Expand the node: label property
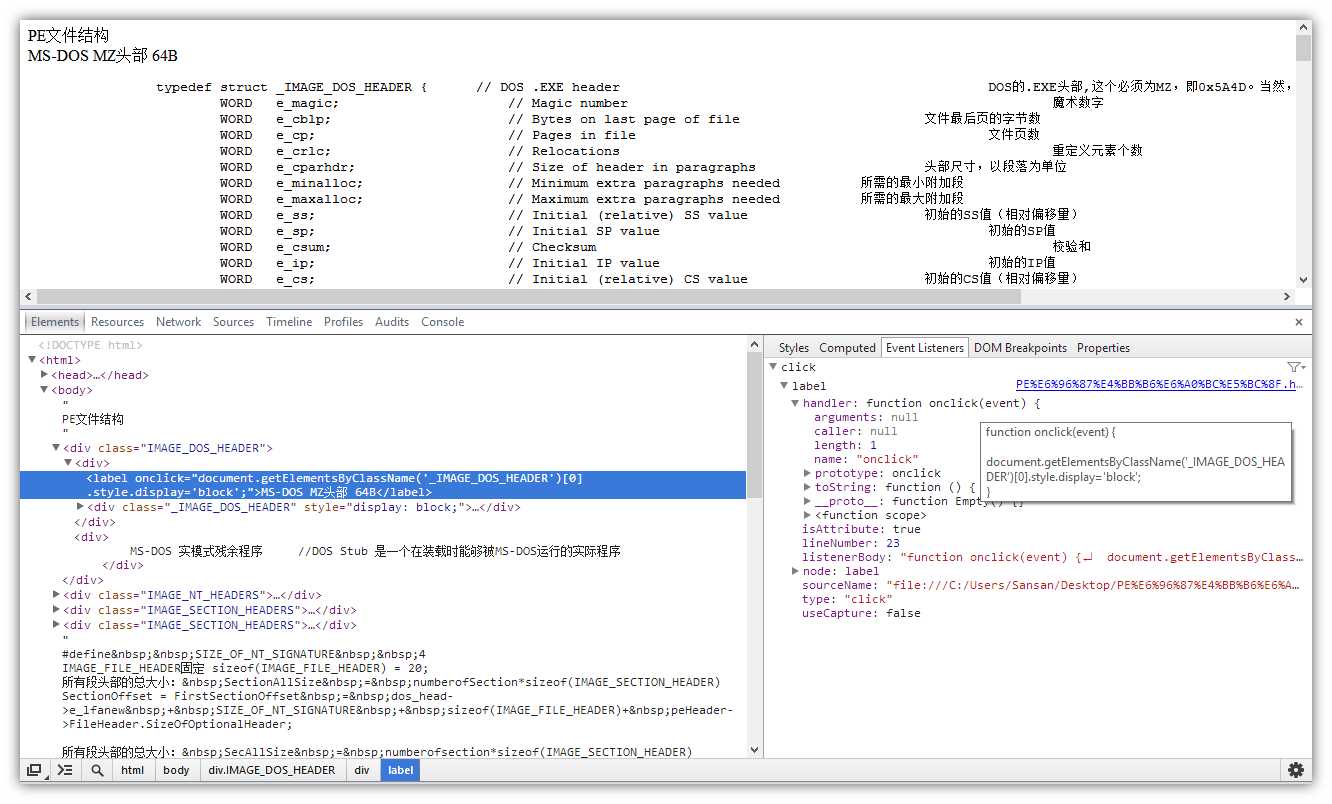1332x804 pixels. (796, 571)
